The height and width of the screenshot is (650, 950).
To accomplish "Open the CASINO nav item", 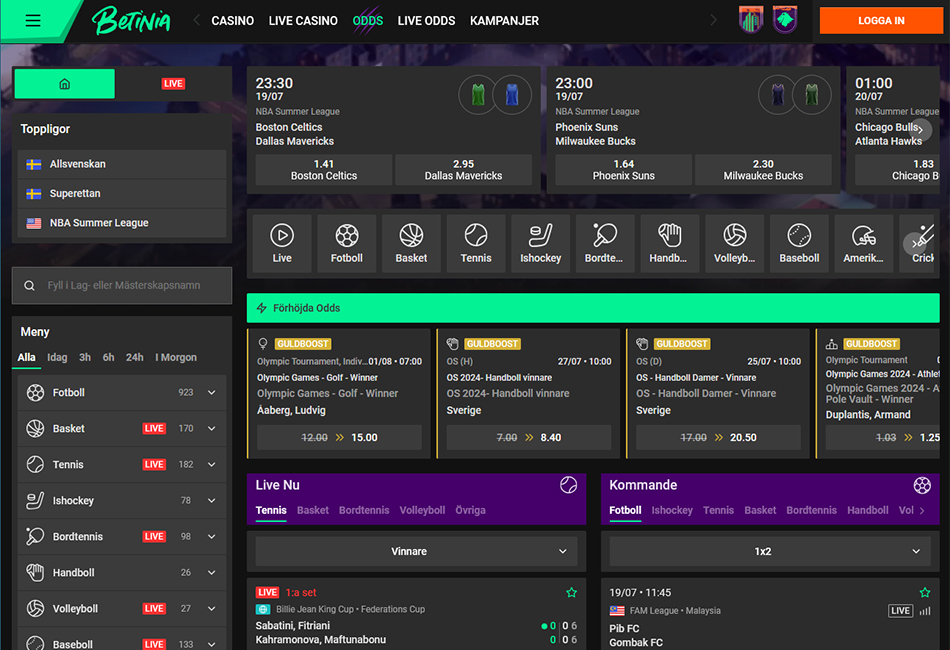I will [x=233, y=21].
